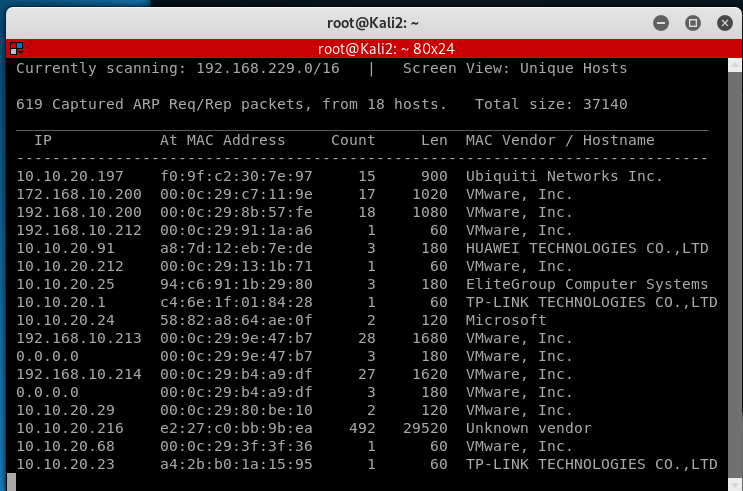
Task: Select MAC address a4:2b:b0:1a:15:95
Action: pos(236,464)
